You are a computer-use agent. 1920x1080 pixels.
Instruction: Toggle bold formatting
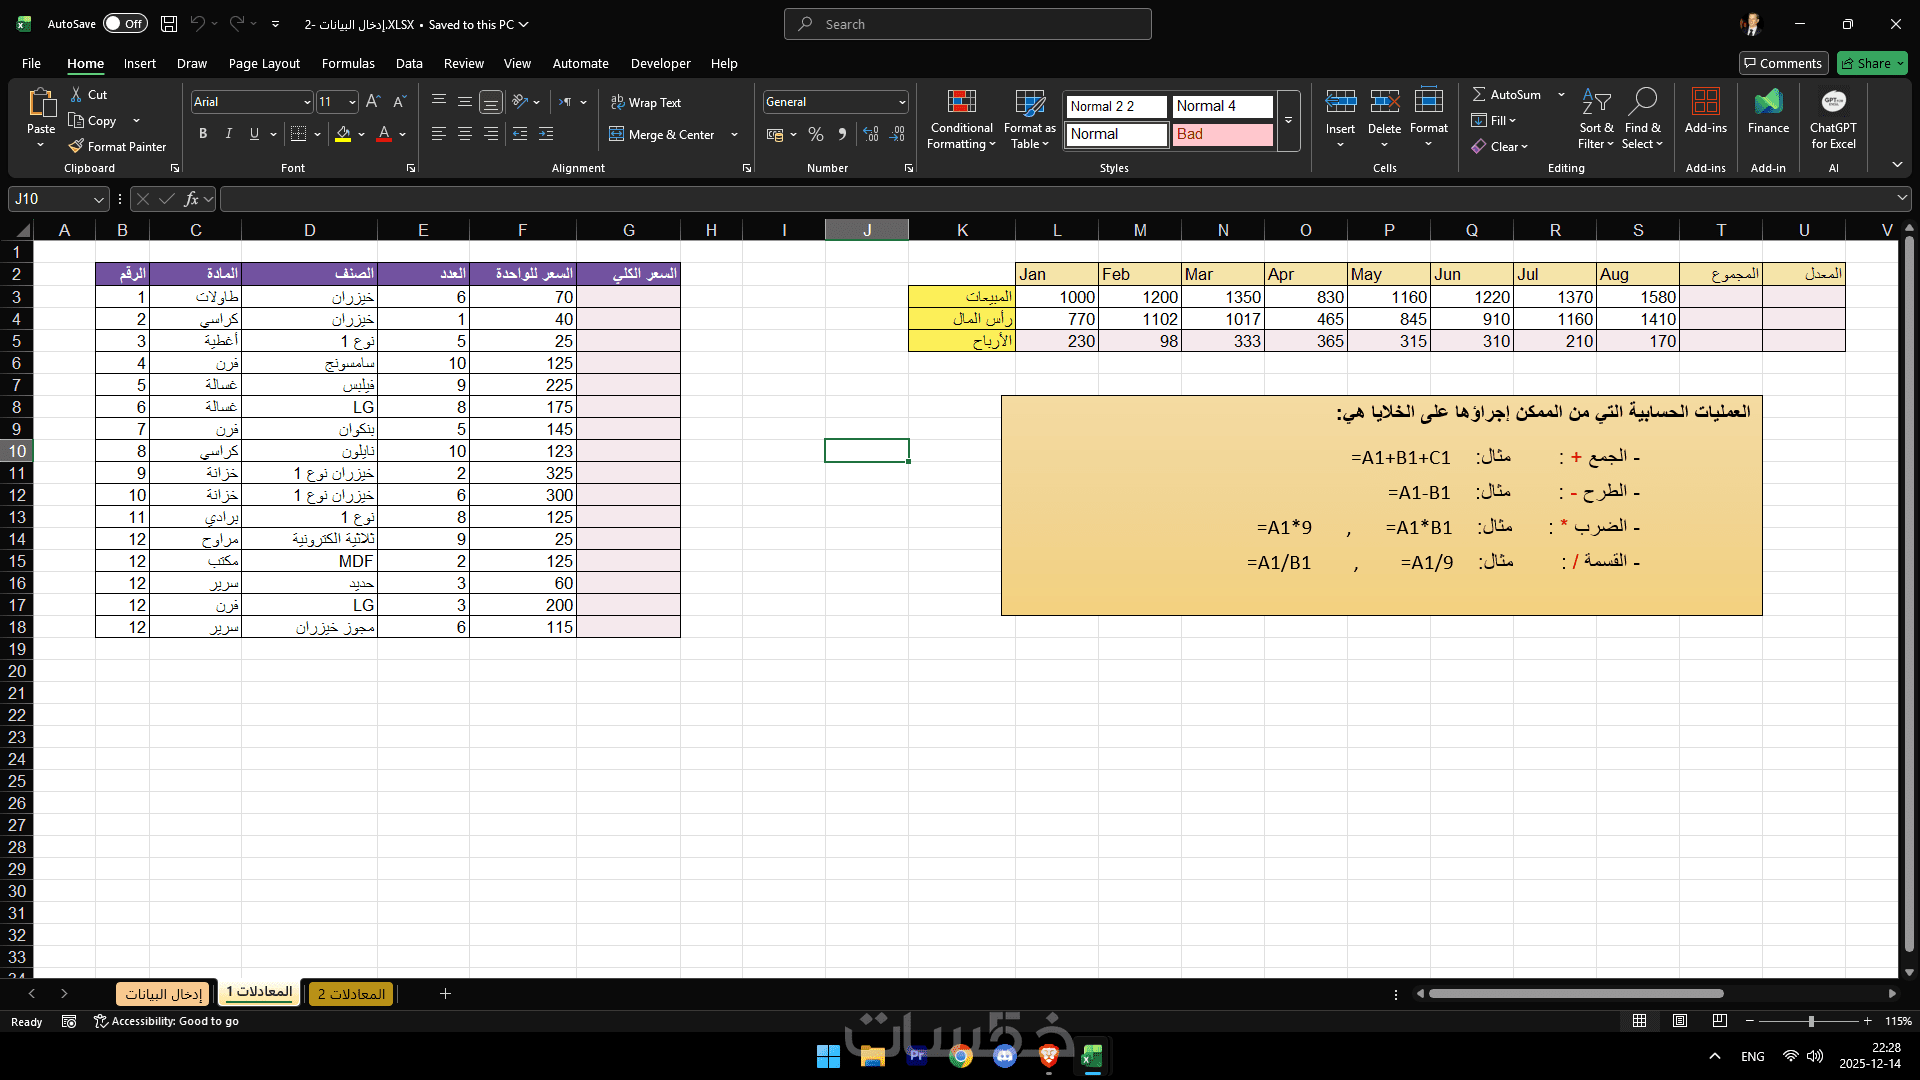(203, 134)
